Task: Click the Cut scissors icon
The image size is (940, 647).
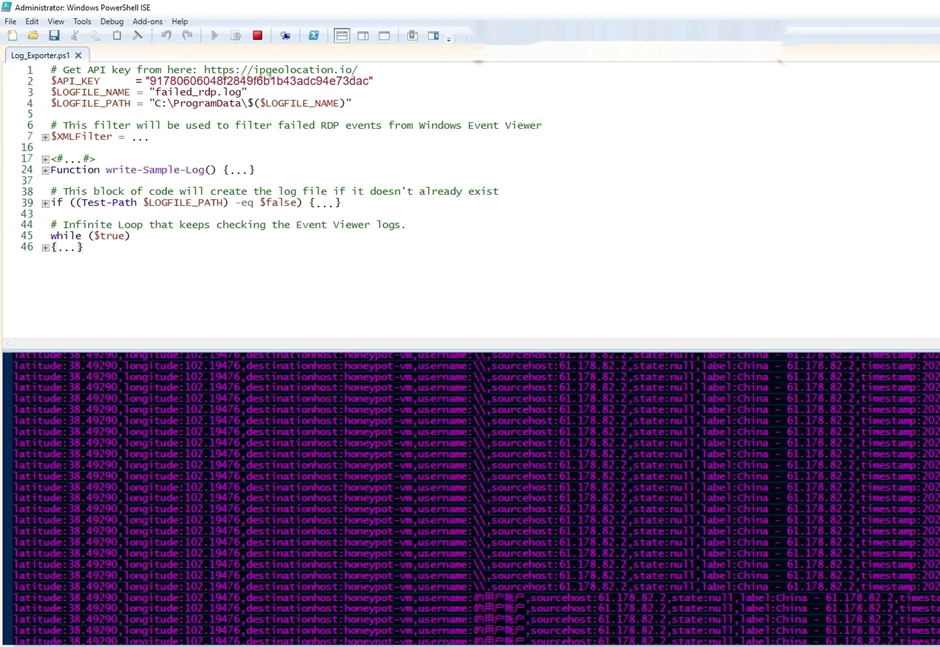Action: [x=75, y=35]
